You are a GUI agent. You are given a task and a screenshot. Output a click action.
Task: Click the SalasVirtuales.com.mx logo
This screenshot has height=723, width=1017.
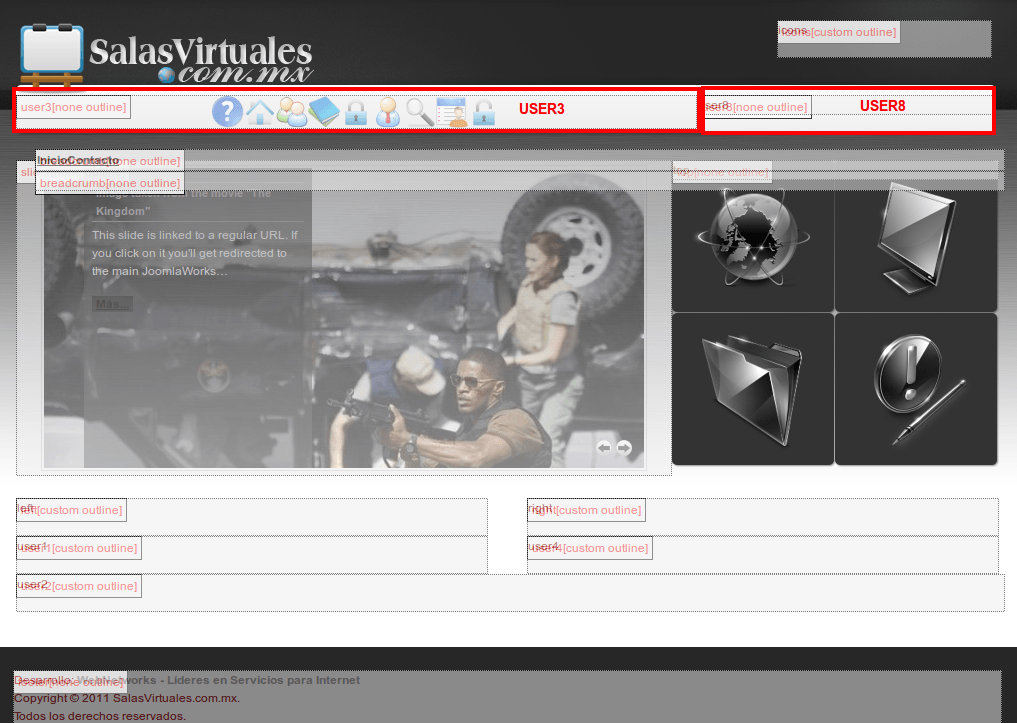167,56
